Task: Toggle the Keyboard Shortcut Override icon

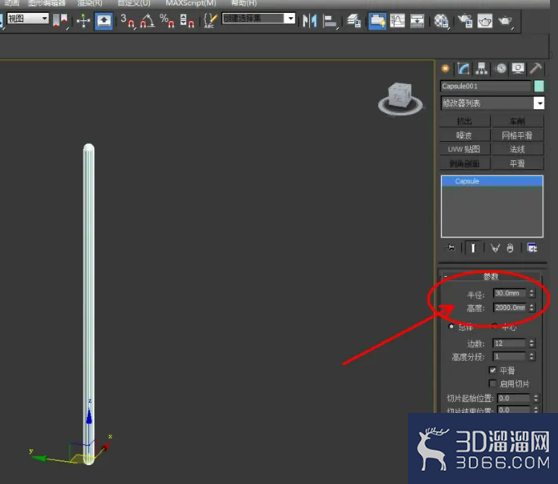Action: coord(104,21)
